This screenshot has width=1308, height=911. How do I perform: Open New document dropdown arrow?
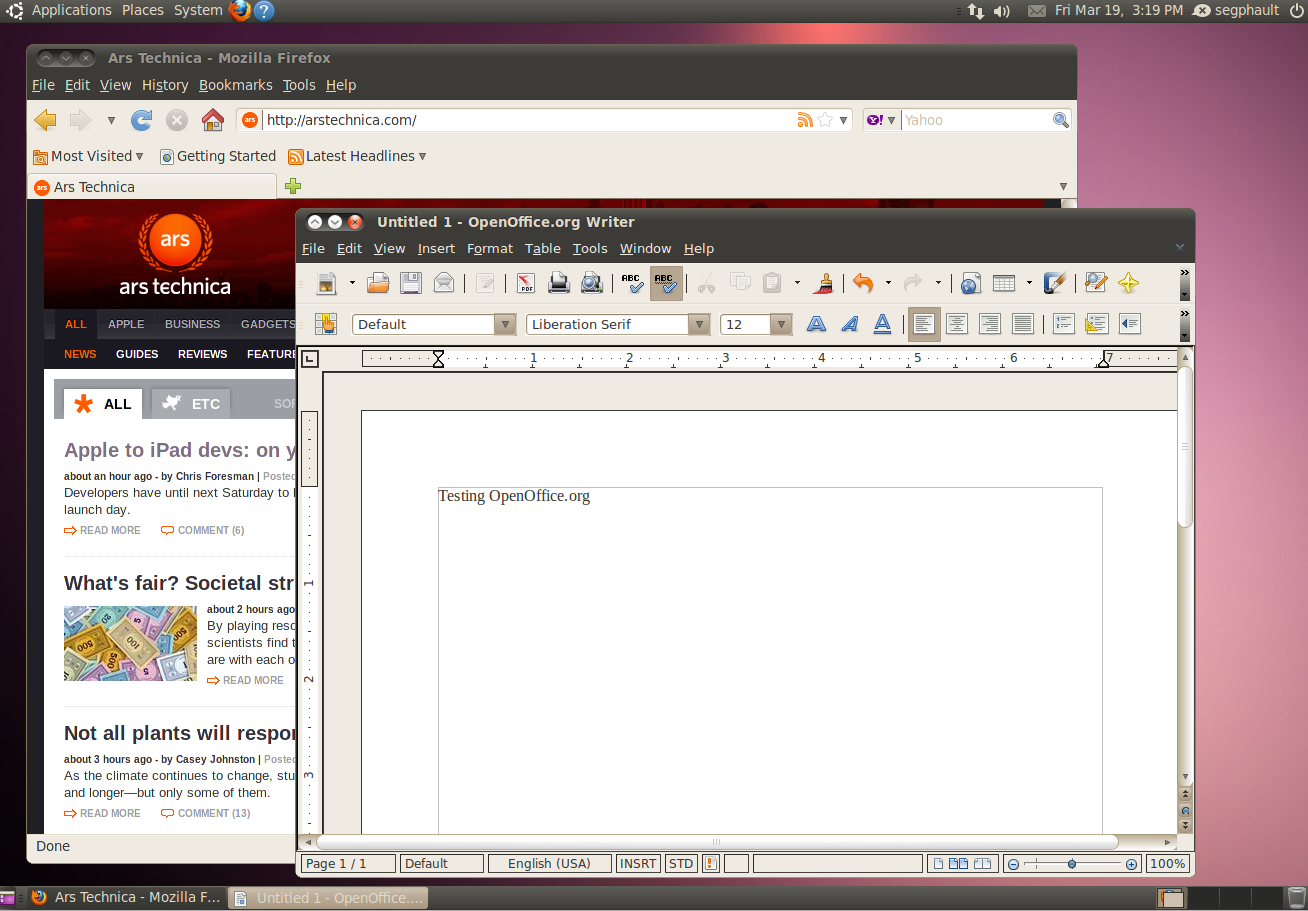(352, 284)
